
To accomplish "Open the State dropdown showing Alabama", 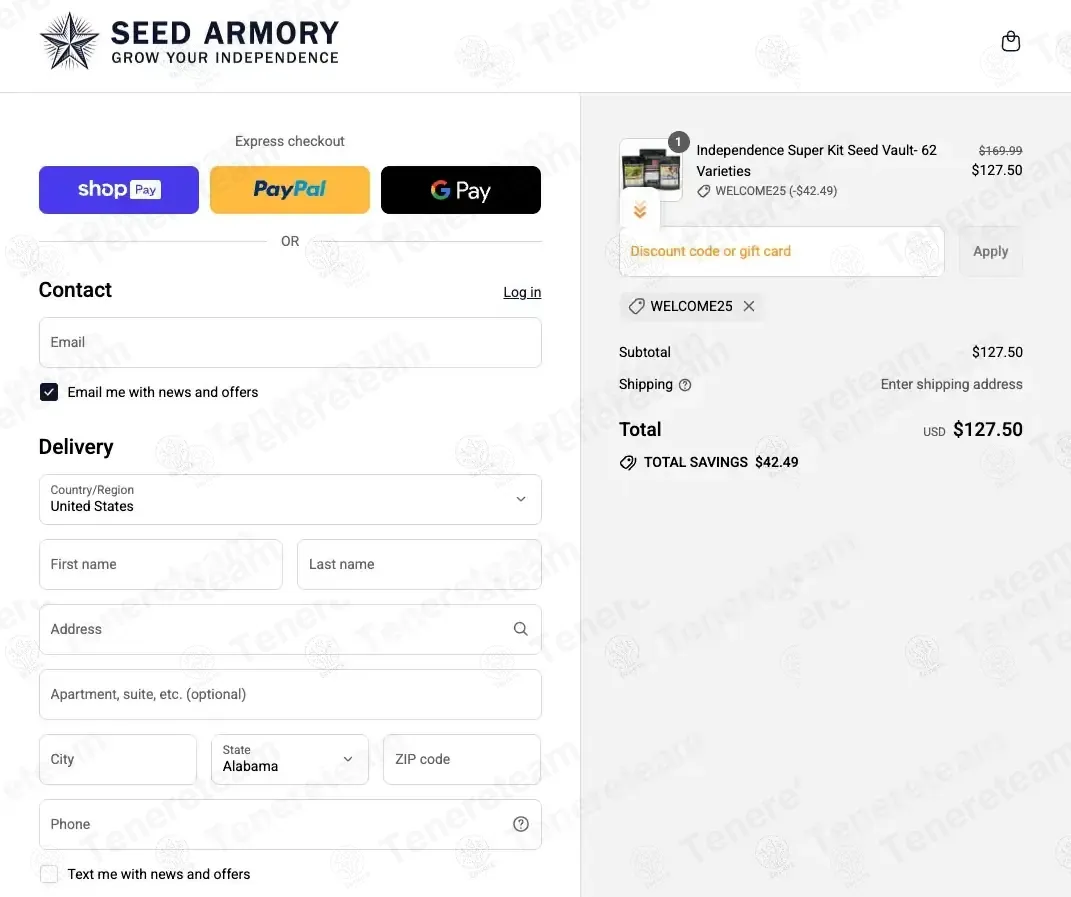I will tap(290, 759).
